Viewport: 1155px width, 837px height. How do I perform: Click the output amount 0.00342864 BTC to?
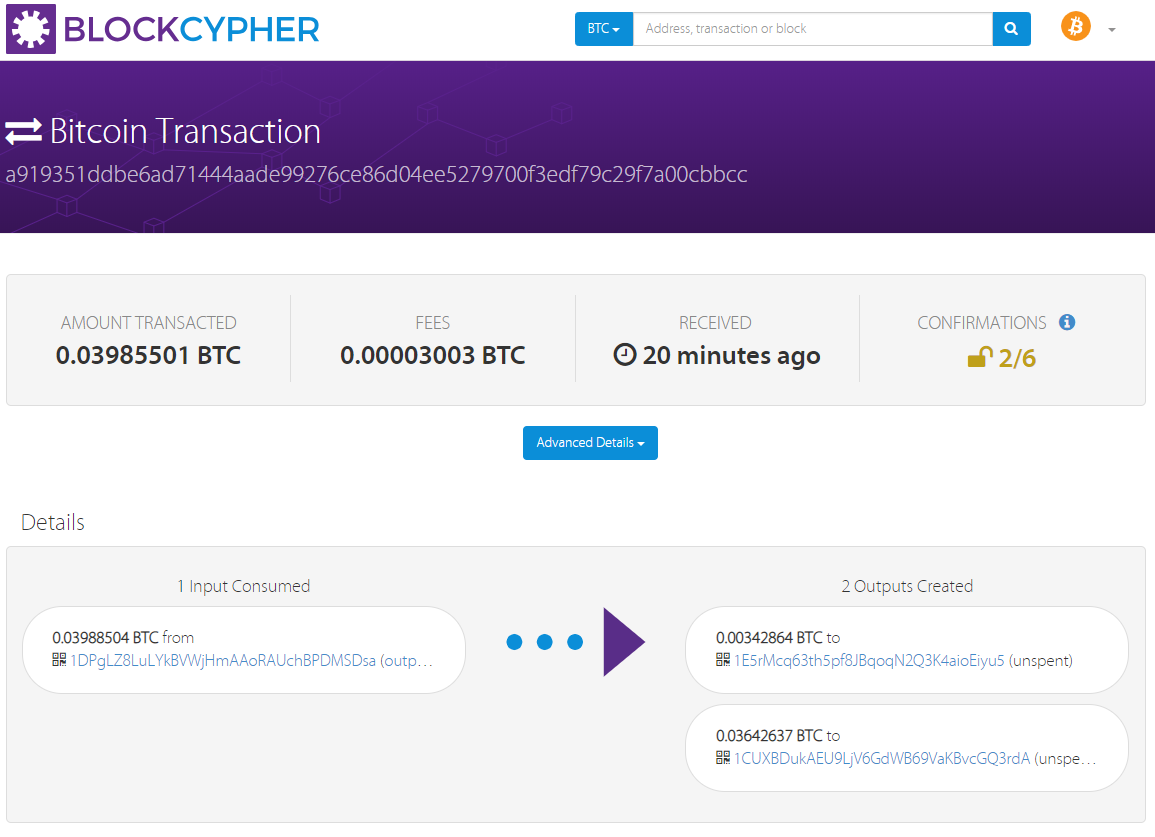pyautogui.click(x=778, y=637)
